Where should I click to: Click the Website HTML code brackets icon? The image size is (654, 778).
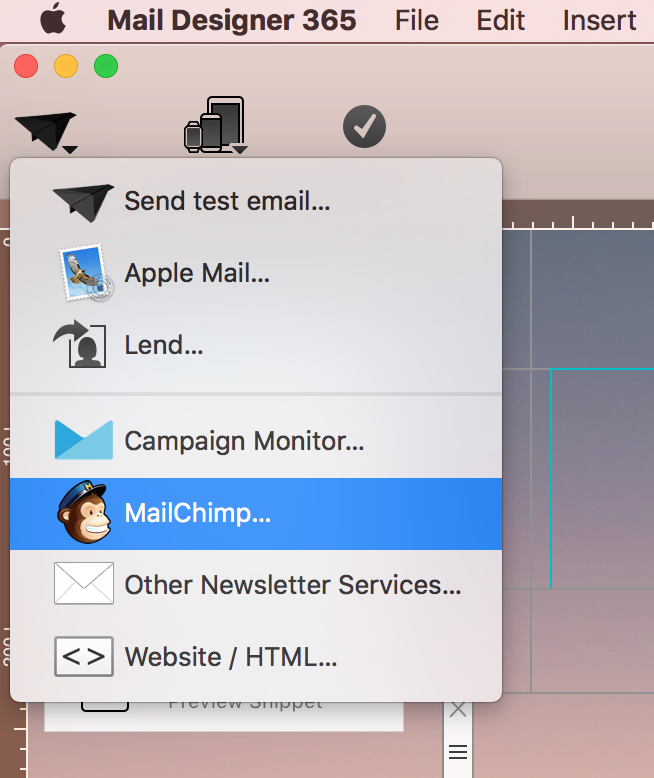click(x=83, y=656)
